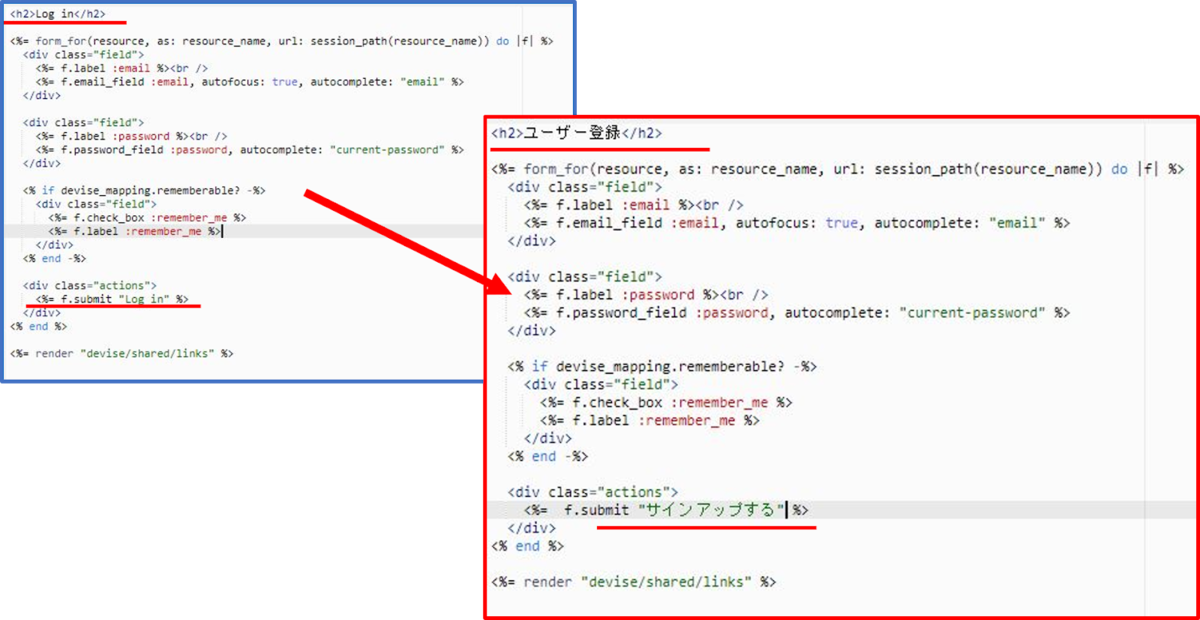Click div class="actions" in the ユーザー登録 panel
1200x620 pixels.
click(593, 492)
